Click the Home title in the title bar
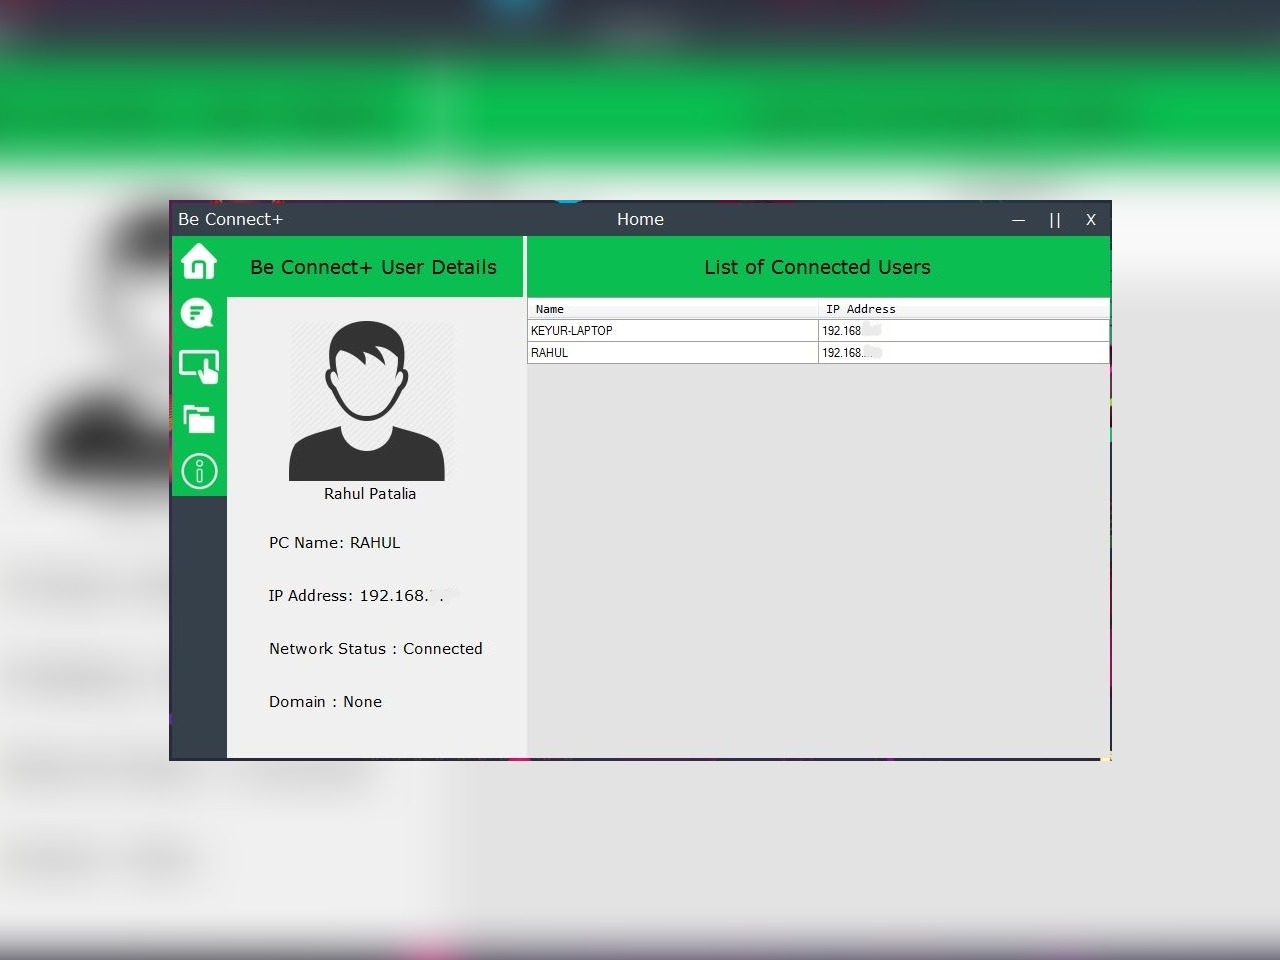 (x=640, y=219)
